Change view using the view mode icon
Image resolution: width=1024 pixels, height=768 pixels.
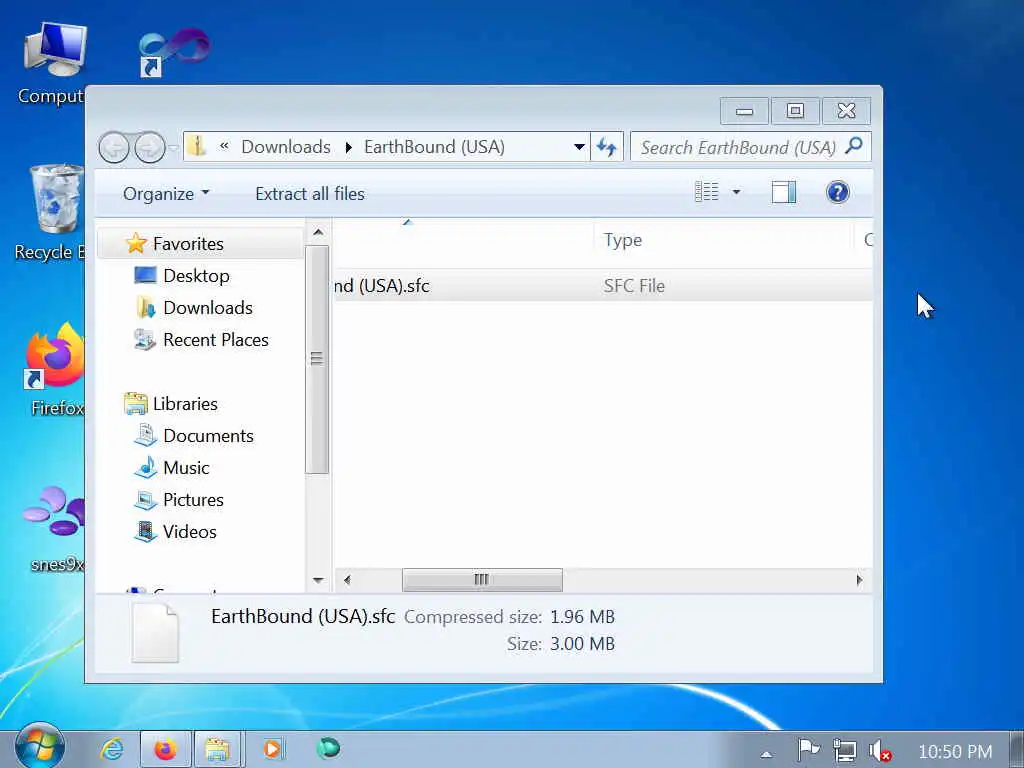point(707,192)
